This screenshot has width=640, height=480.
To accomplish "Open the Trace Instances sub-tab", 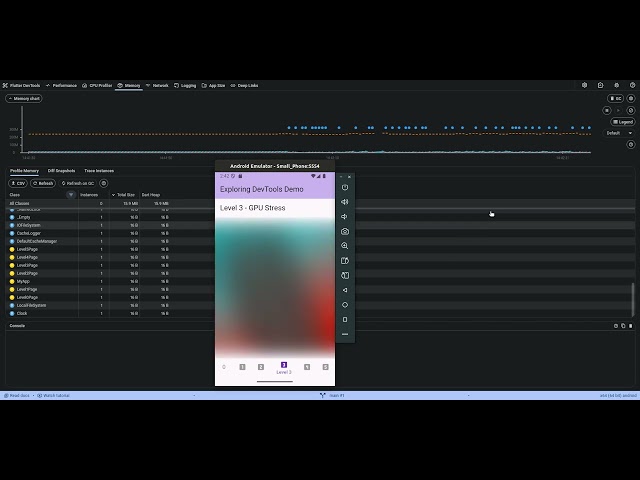I will pyautogui.click(x=99, y=171).
